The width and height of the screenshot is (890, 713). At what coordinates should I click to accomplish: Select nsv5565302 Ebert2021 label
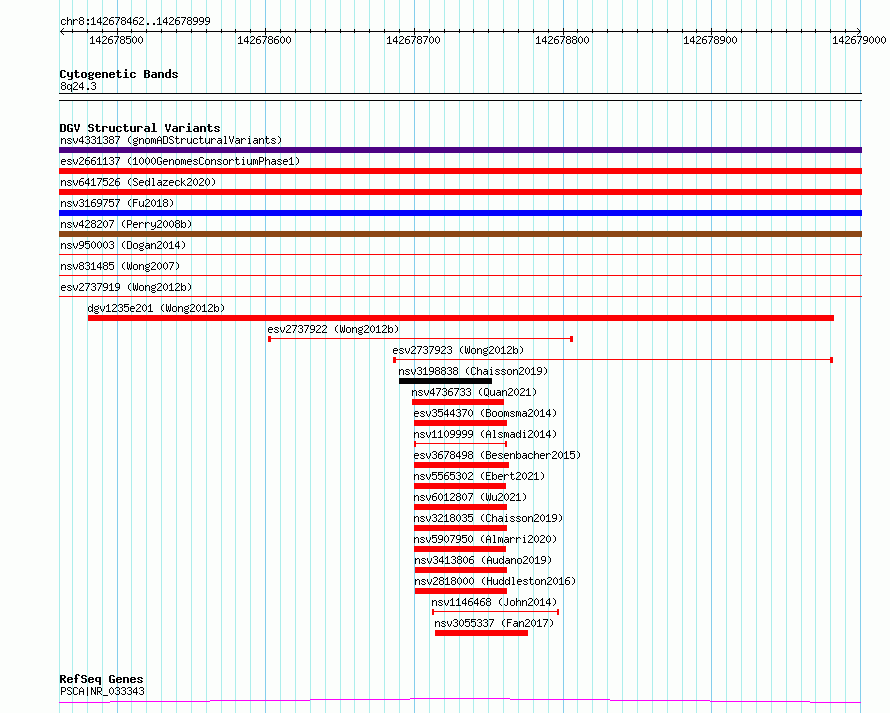[479, 476]
